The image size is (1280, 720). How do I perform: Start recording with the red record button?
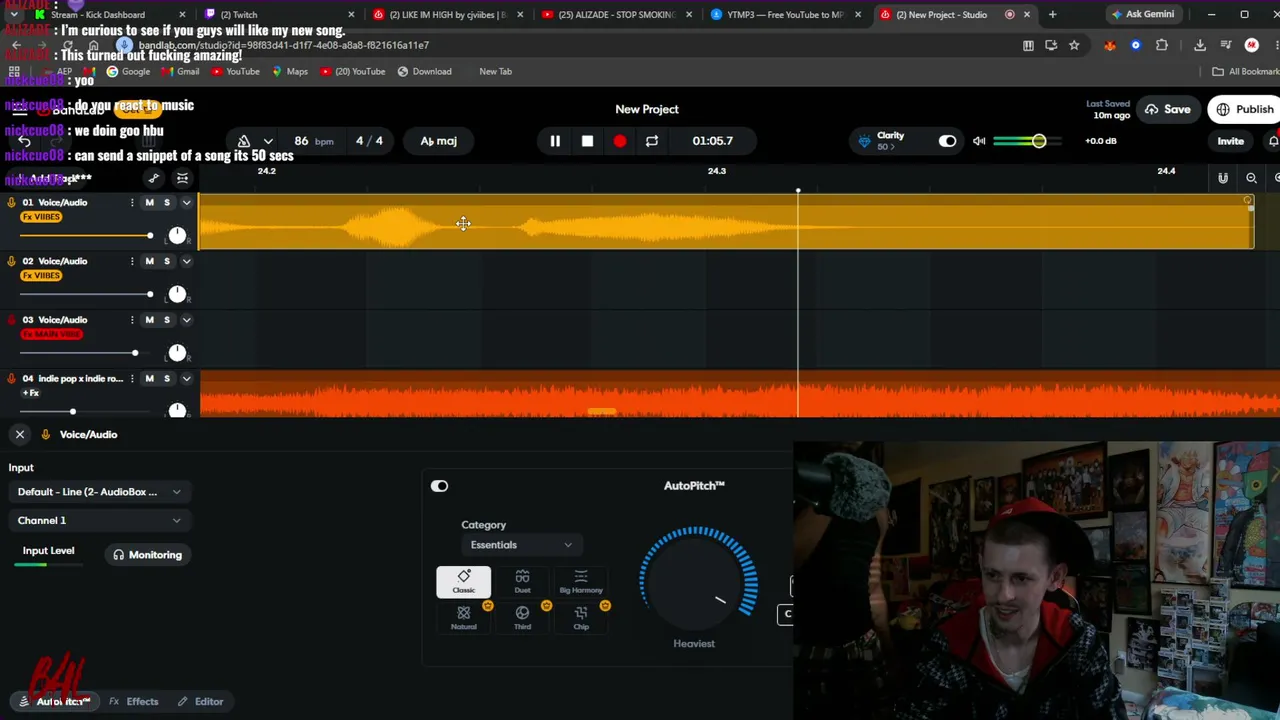pos(620,141)
